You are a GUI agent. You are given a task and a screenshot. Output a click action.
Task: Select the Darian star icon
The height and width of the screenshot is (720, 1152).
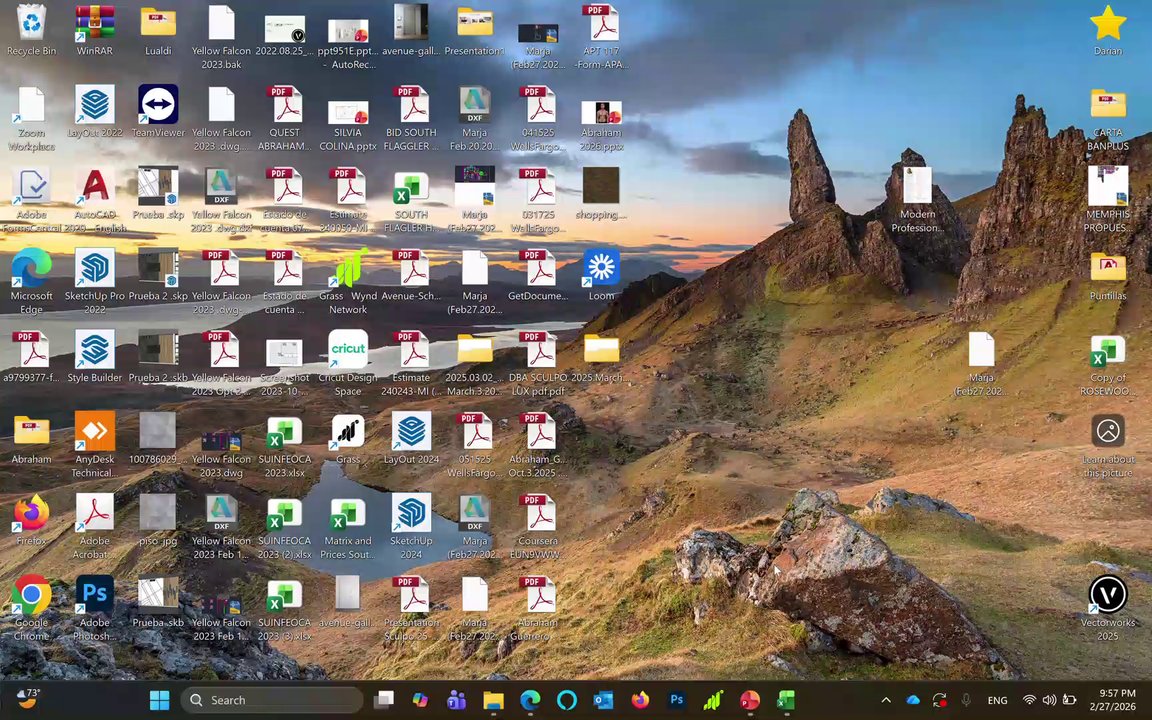tap(1108, 31)
